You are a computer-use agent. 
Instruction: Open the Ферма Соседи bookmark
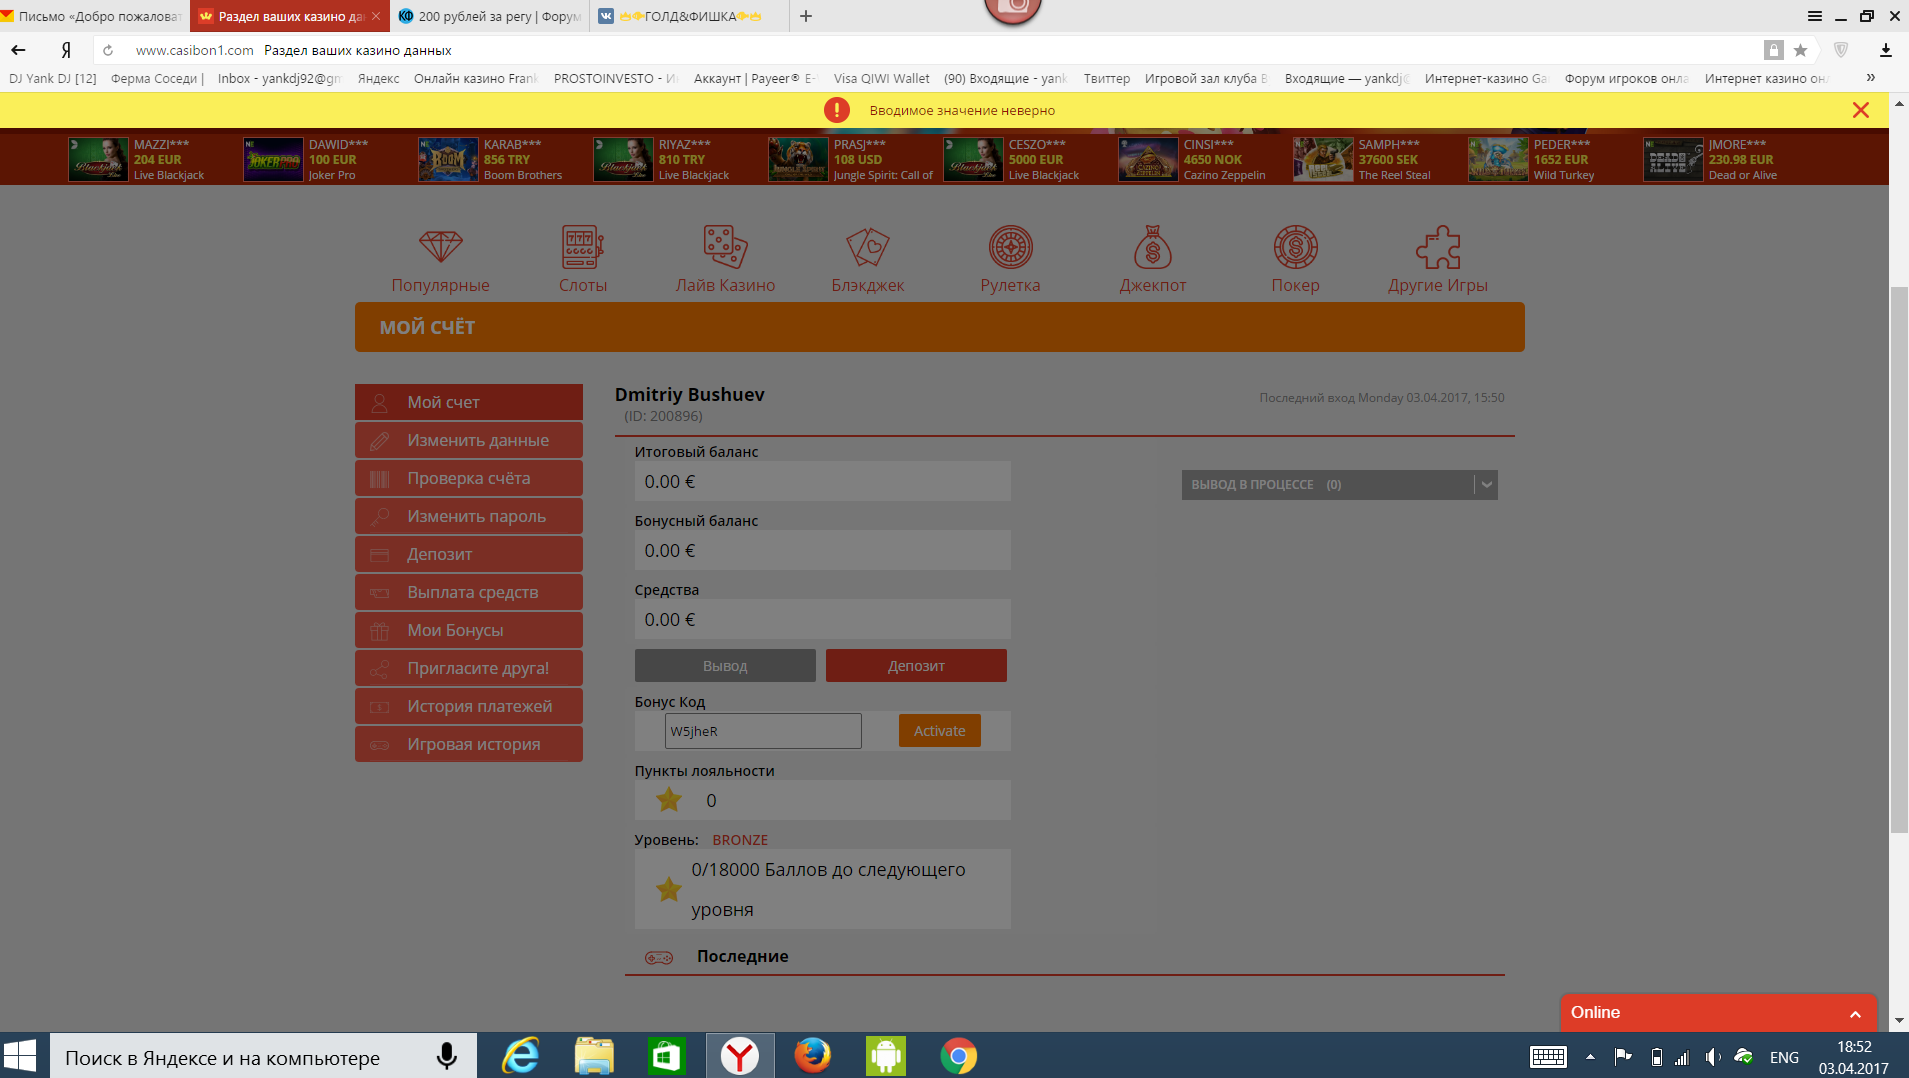(x=157, y=78)
